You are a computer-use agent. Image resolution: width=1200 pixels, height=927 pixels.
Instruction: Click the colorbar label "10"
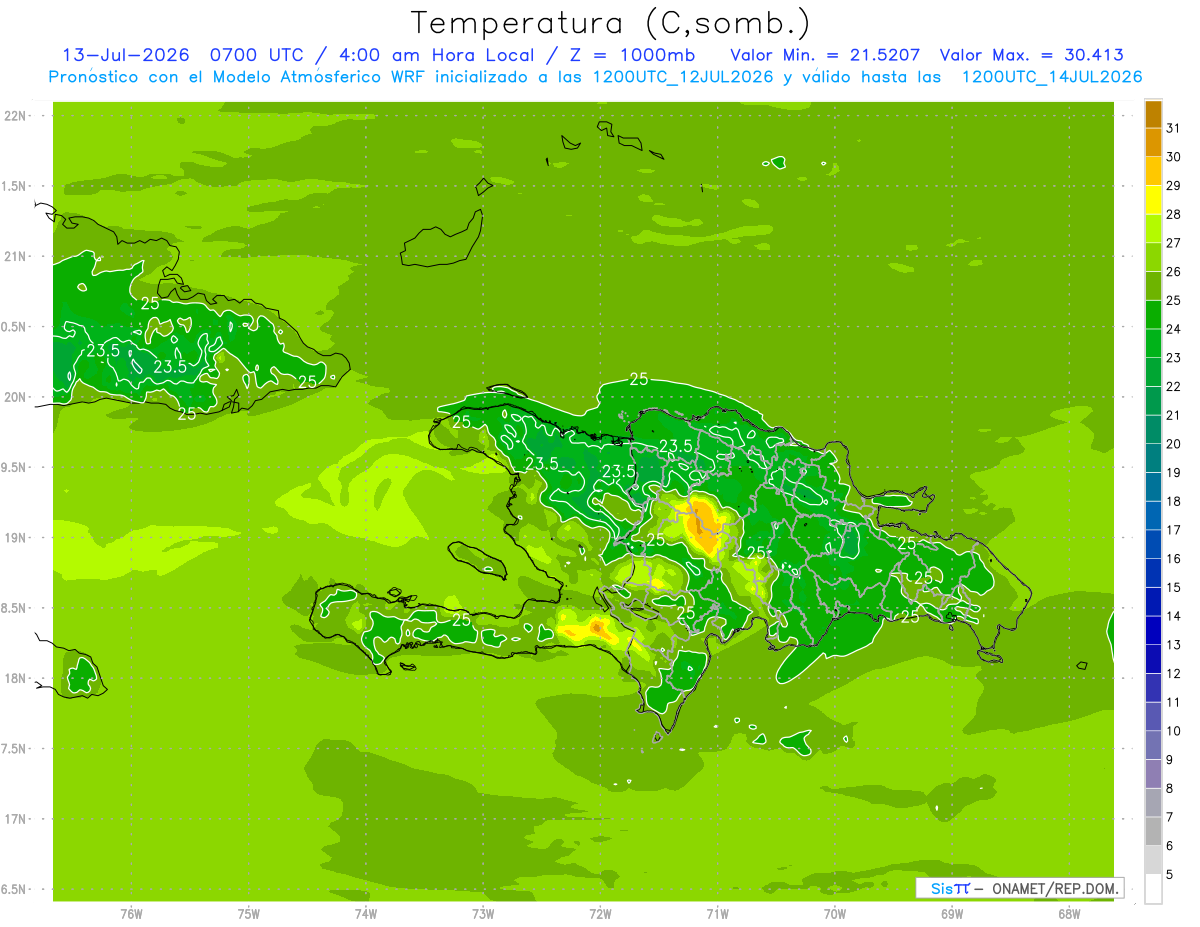[x=1173, y=731]
